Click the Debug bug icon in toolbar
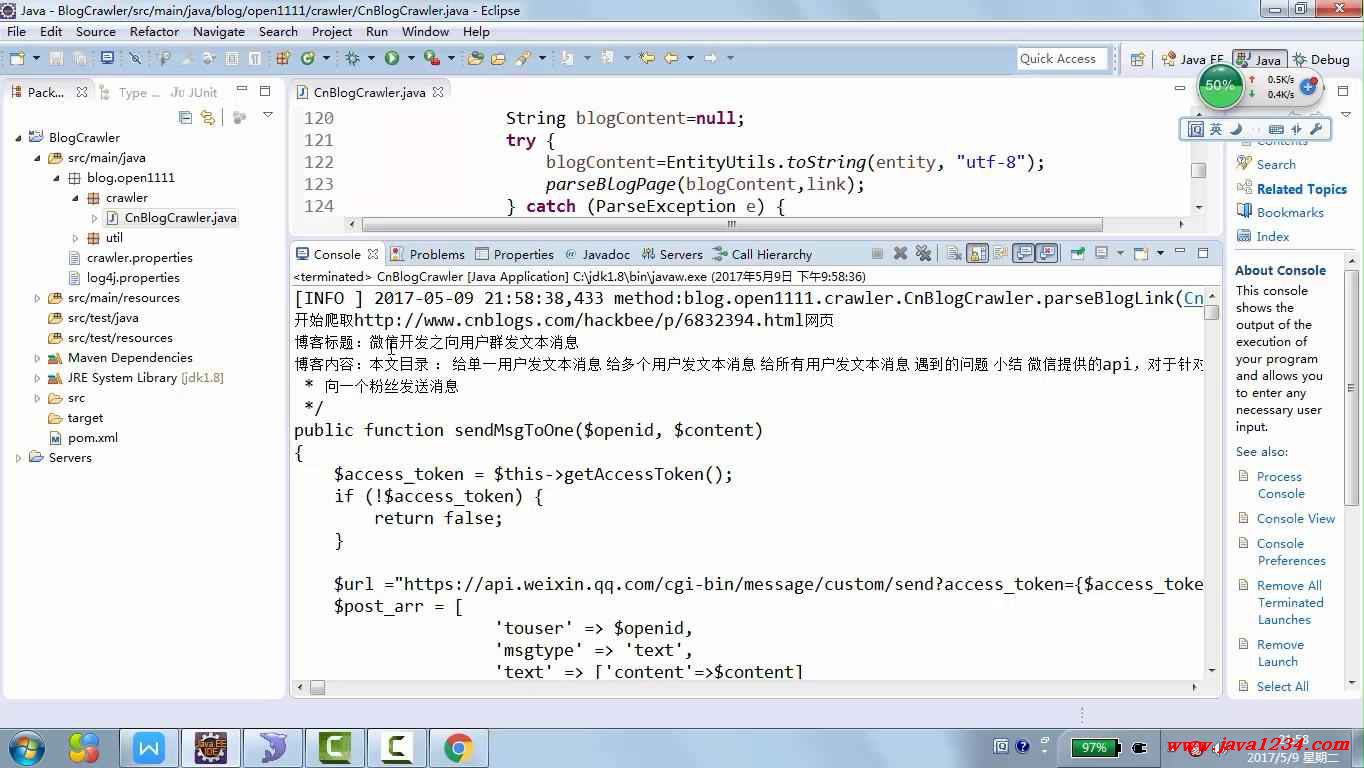Screen dimensions: 1364x768 coord(353,59)
